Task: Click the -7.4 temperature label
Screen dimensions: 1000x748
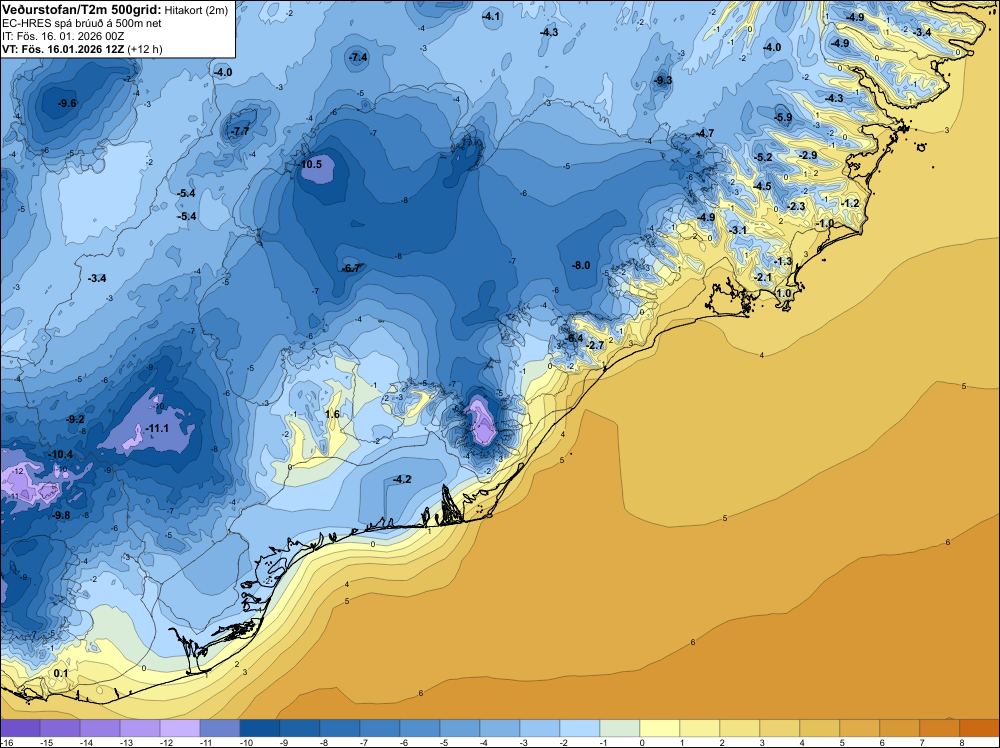Action: click(358, 57)
